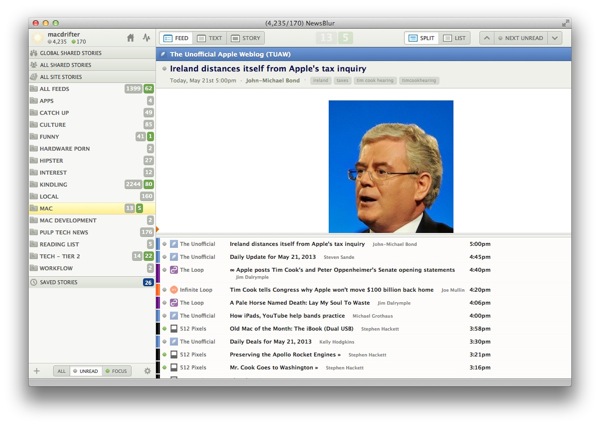Open 'Apple posts Tim Cook's' story row
Viewport: 600px width, 426px height.
(364, 273)
